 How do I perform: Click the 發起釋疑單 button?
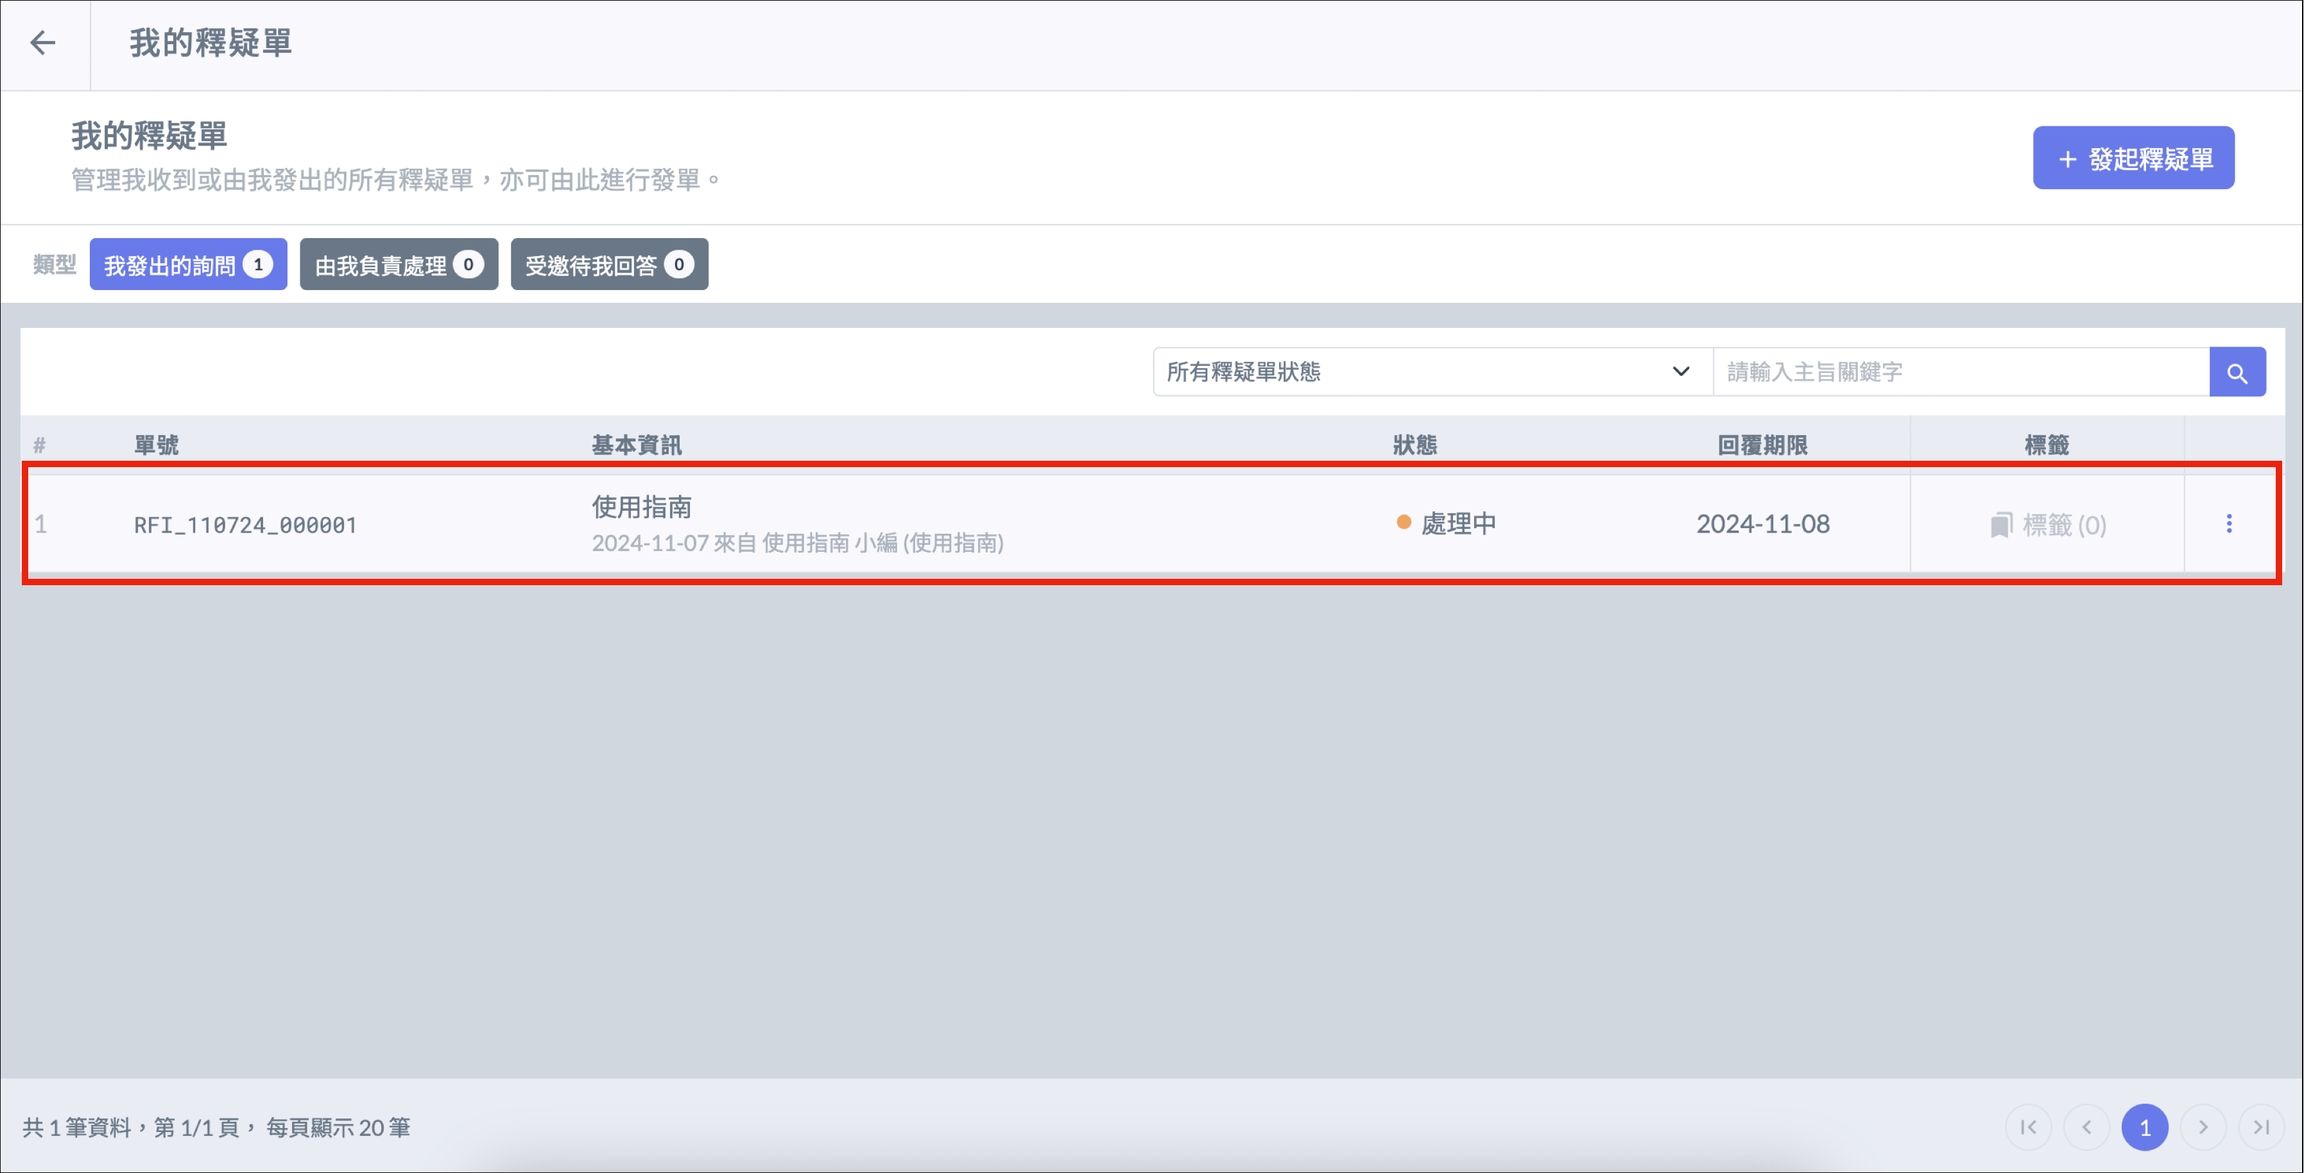pos(2133,158)
